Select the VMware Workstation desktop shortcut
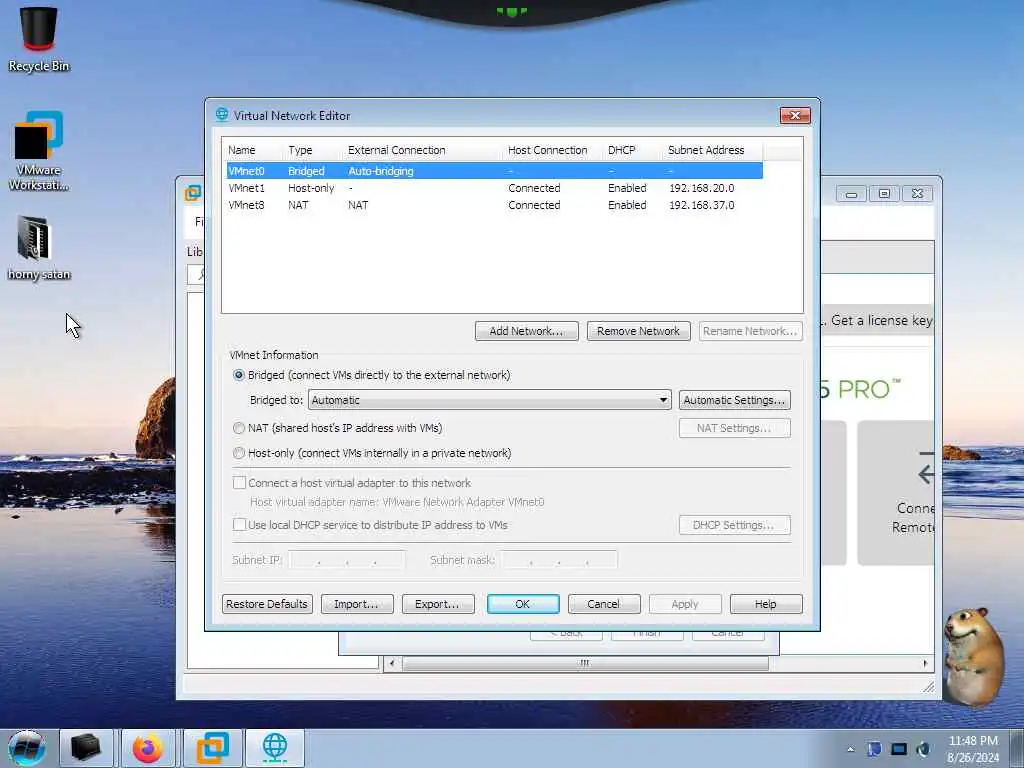1024x768 pixels. click(x=39, y=150)
